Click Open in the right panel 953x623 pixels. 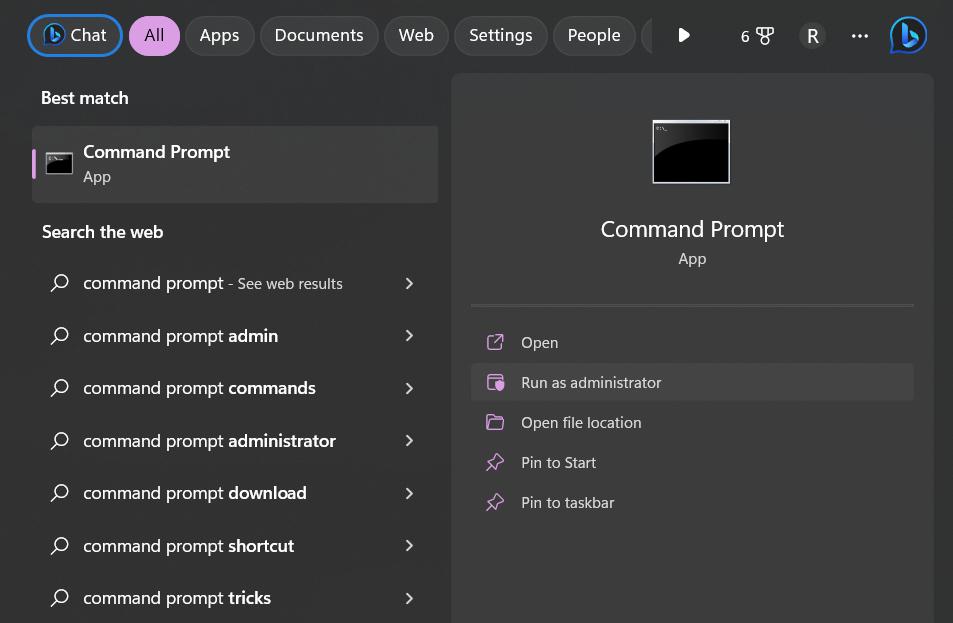pyautogui.click(x=539, y=343)
